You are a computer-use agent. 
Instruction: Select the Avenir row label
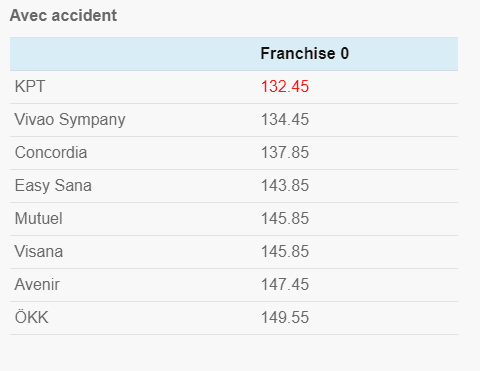point(37,285)
